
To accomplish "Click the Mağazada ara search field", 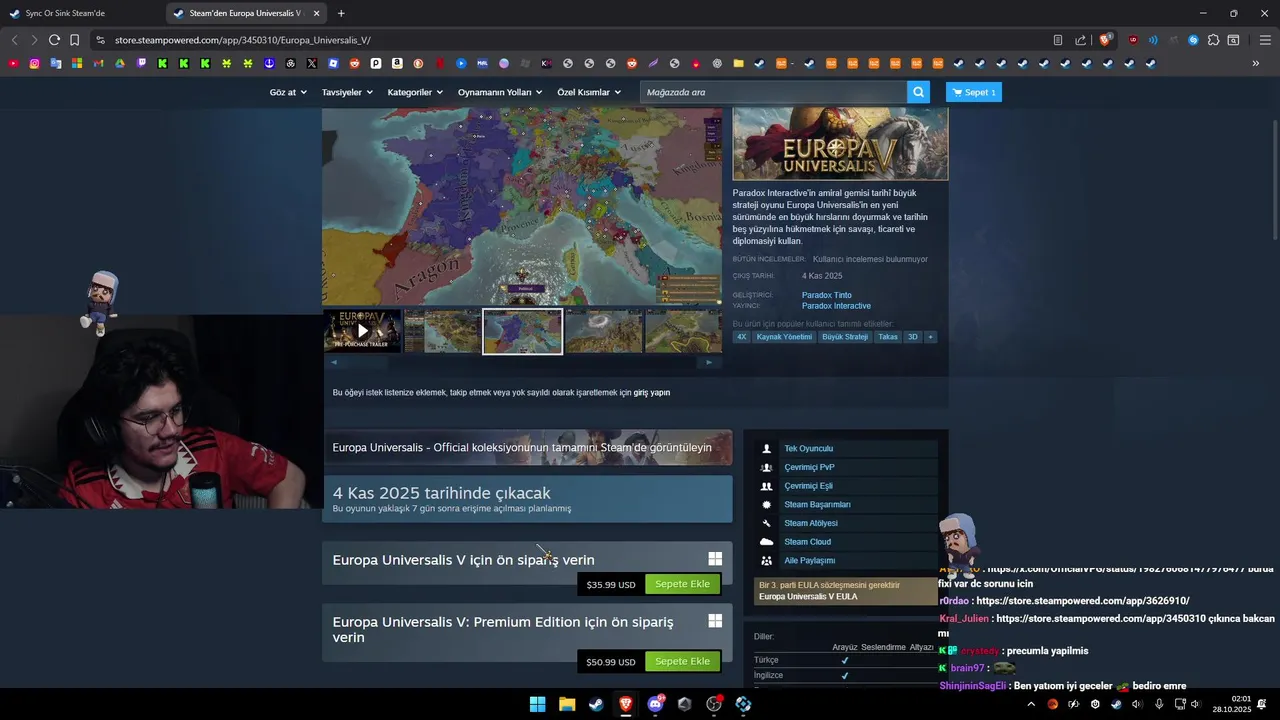I will tap(773, 92).
